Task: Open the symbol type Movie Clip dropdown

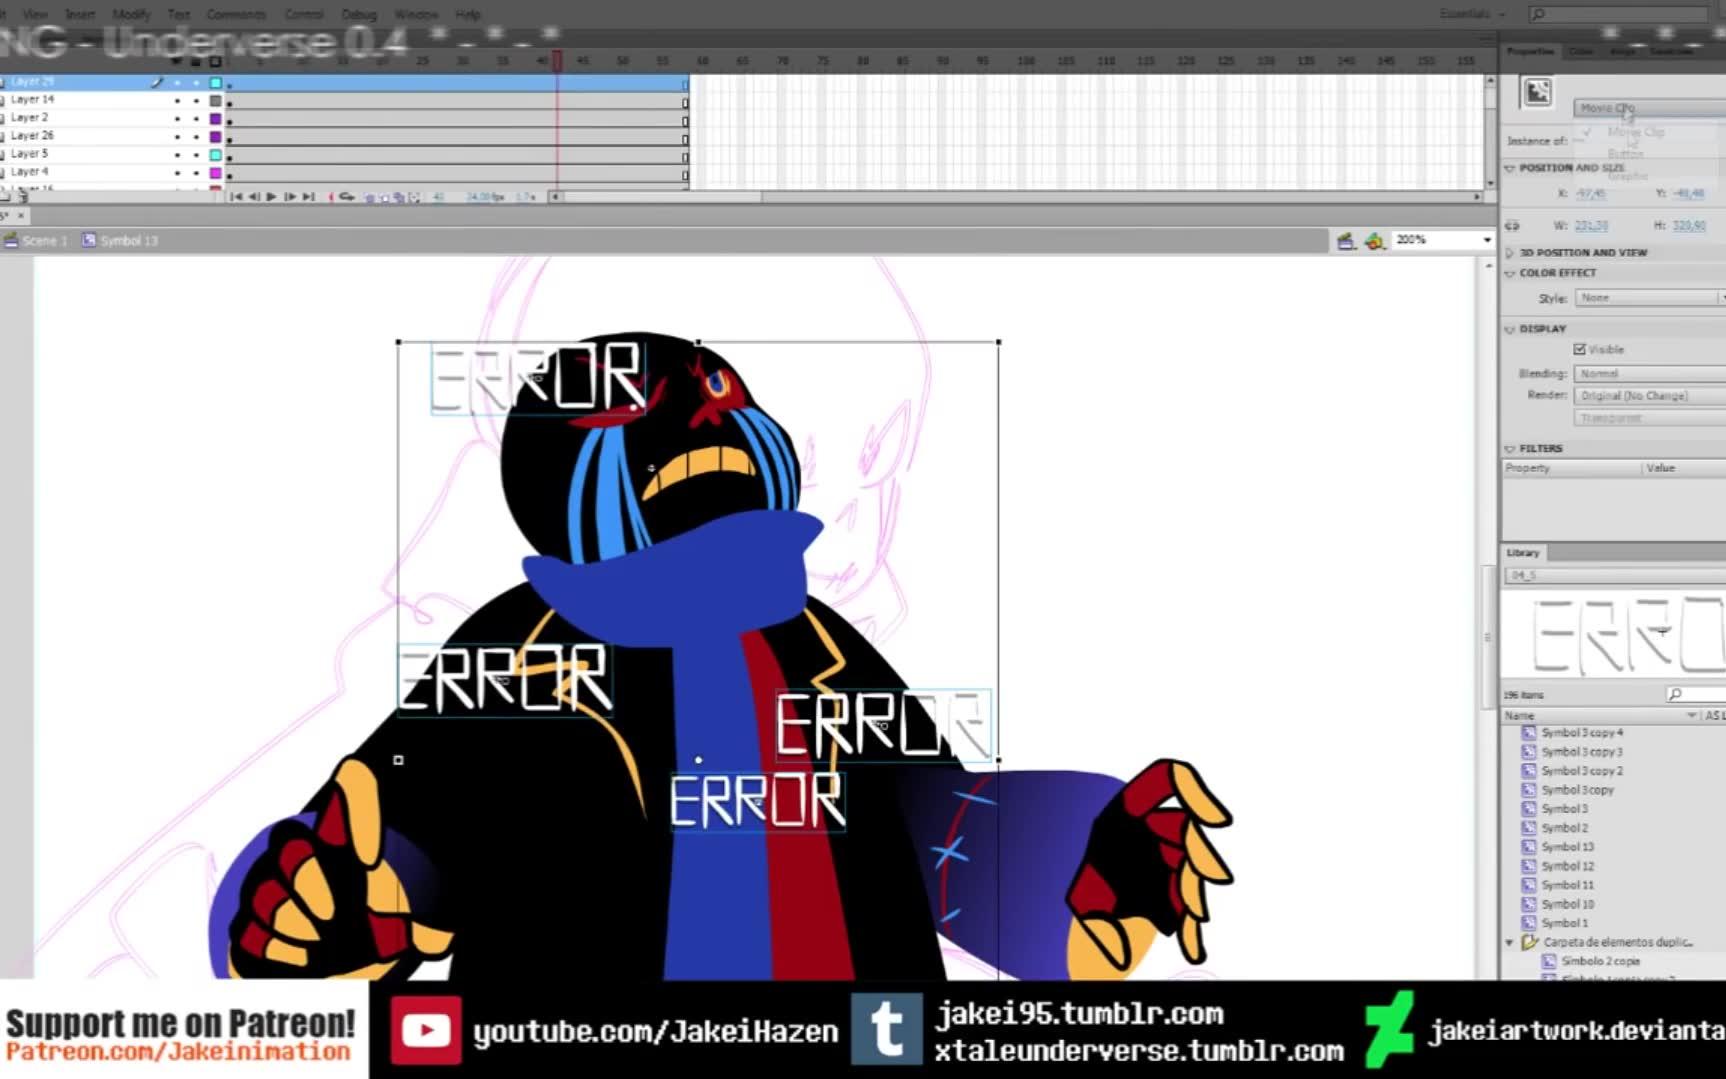Action: (1649, 107)
